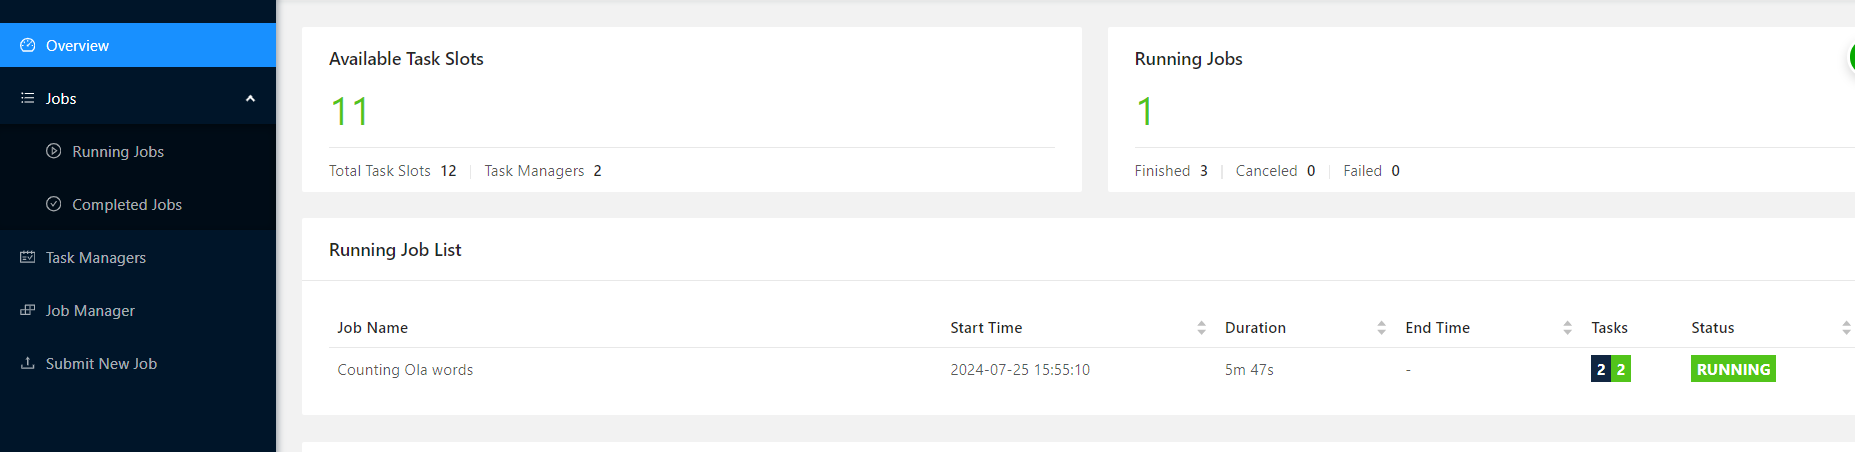Collapse the Jobs submenu chevron
Image resolution: width=1855 pixels, height=452 pixels.
[x=250, y=98]
